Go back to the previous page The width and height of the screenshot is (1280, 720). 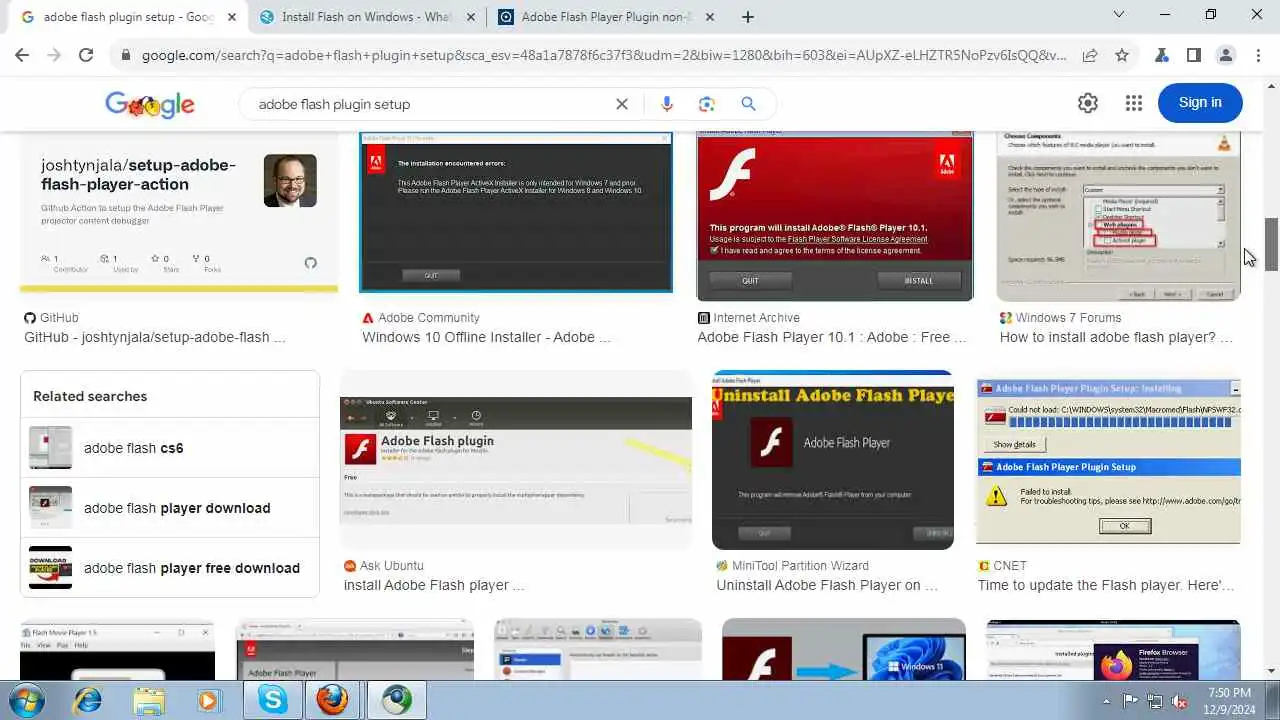22,56
